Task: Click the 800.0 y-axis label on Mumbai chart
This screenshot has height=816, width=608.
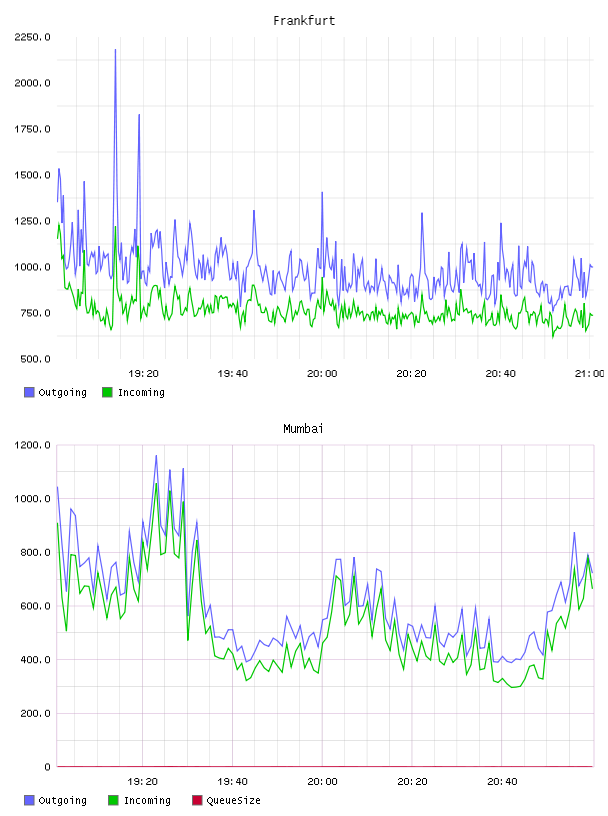Action: click(x=35, y=552)
